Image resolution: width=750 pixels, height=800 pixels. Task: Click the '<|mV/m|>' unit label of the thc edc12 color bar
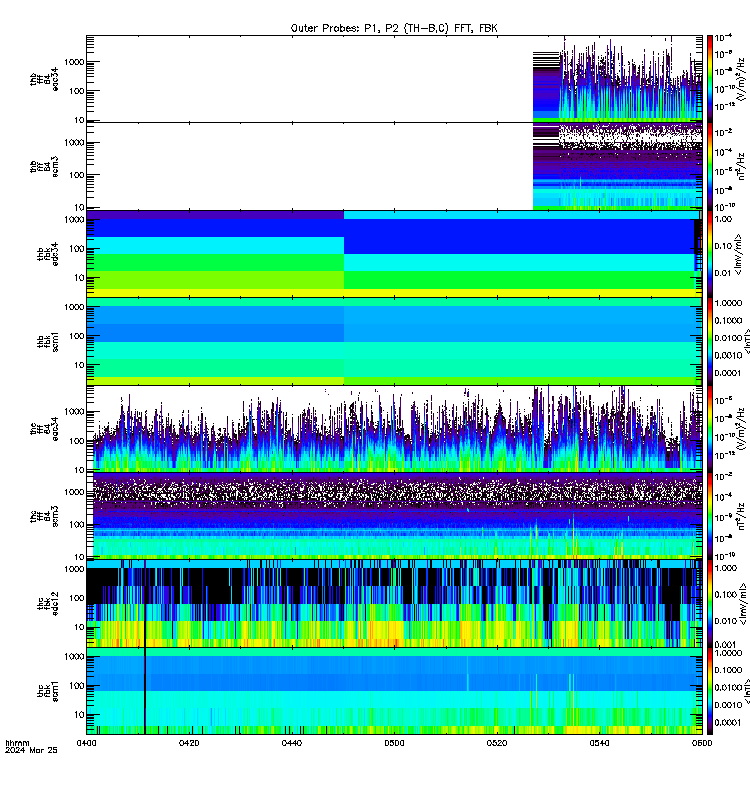(x=742, y=604)
